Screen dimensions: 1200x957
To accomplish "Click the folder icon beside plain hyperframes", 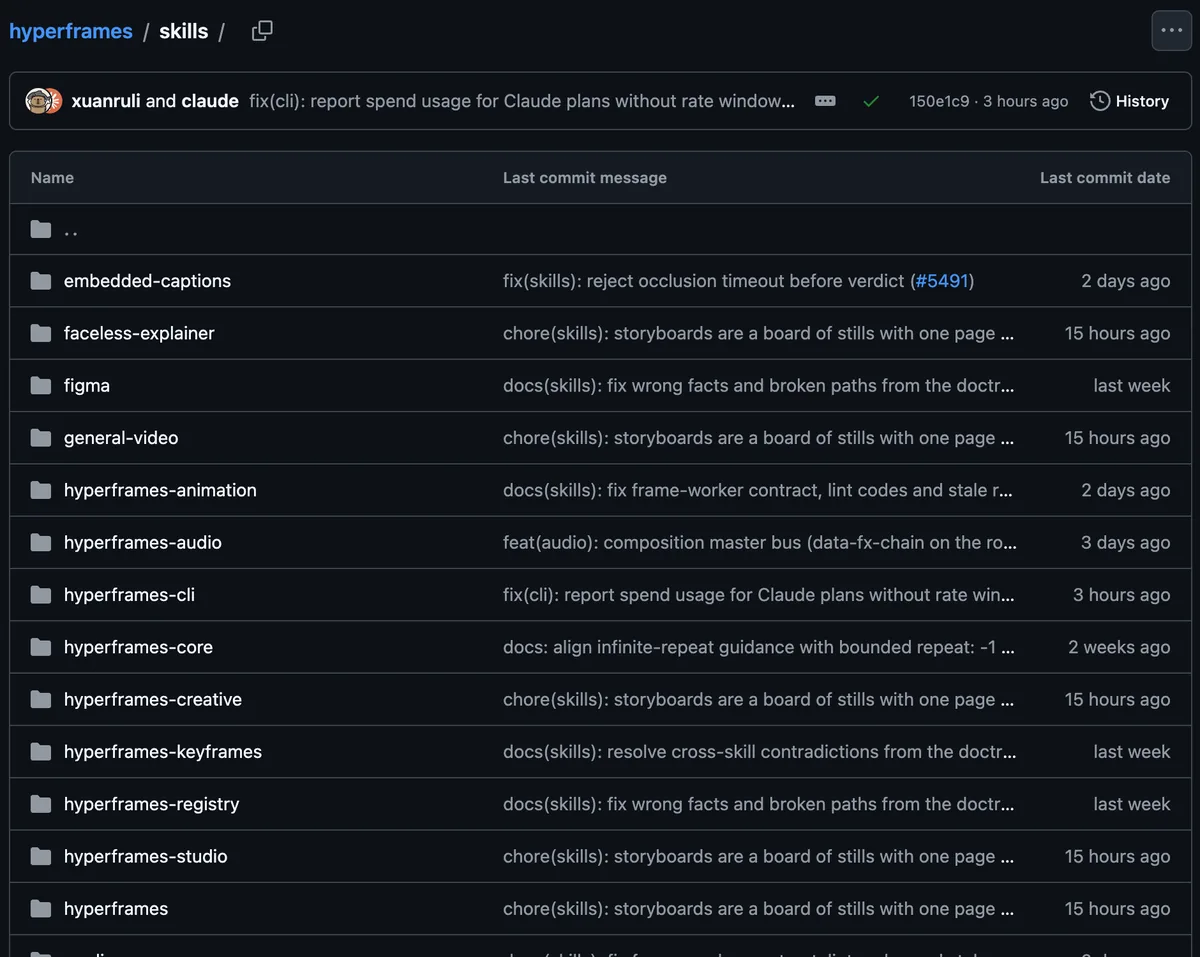I will click(x=41, y=909).
